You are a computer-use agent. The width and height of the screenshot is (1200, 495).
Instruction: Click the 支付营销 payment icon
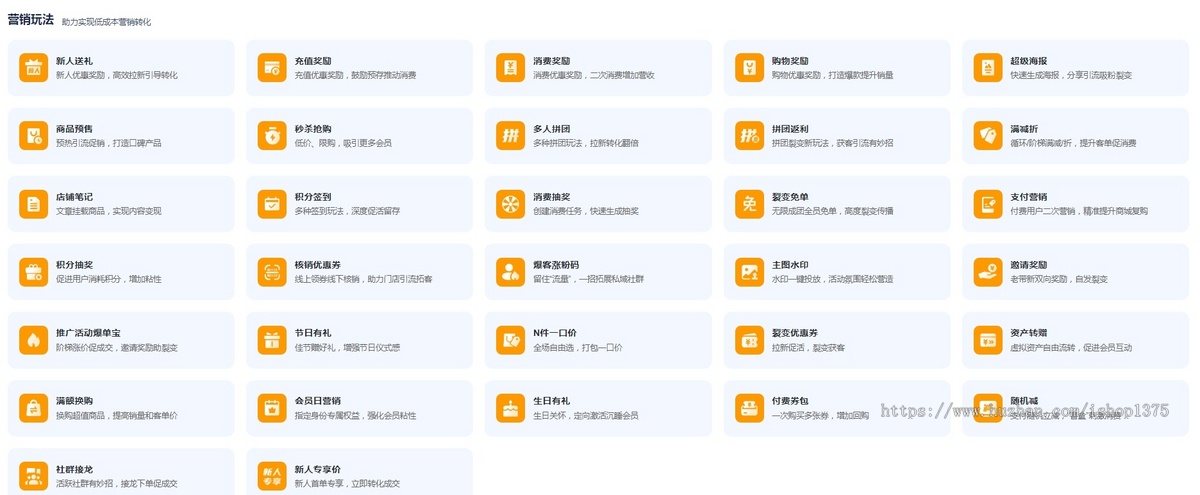[x=989, y=204]
